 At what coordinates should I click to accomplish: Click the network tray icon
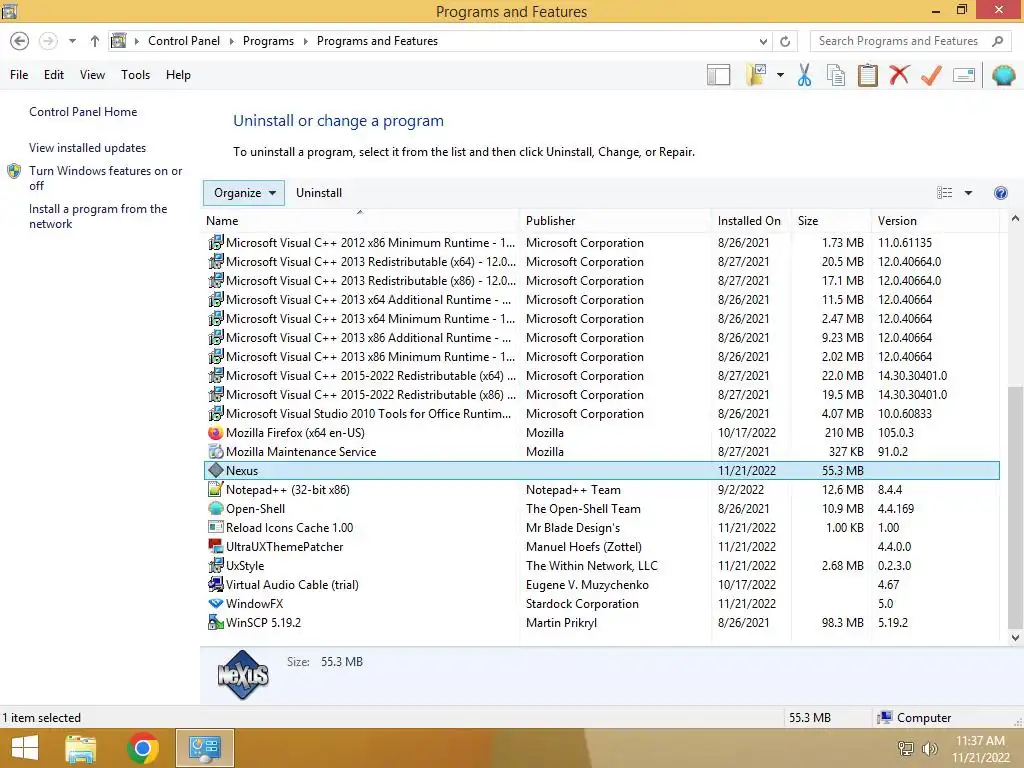(906, 748)
